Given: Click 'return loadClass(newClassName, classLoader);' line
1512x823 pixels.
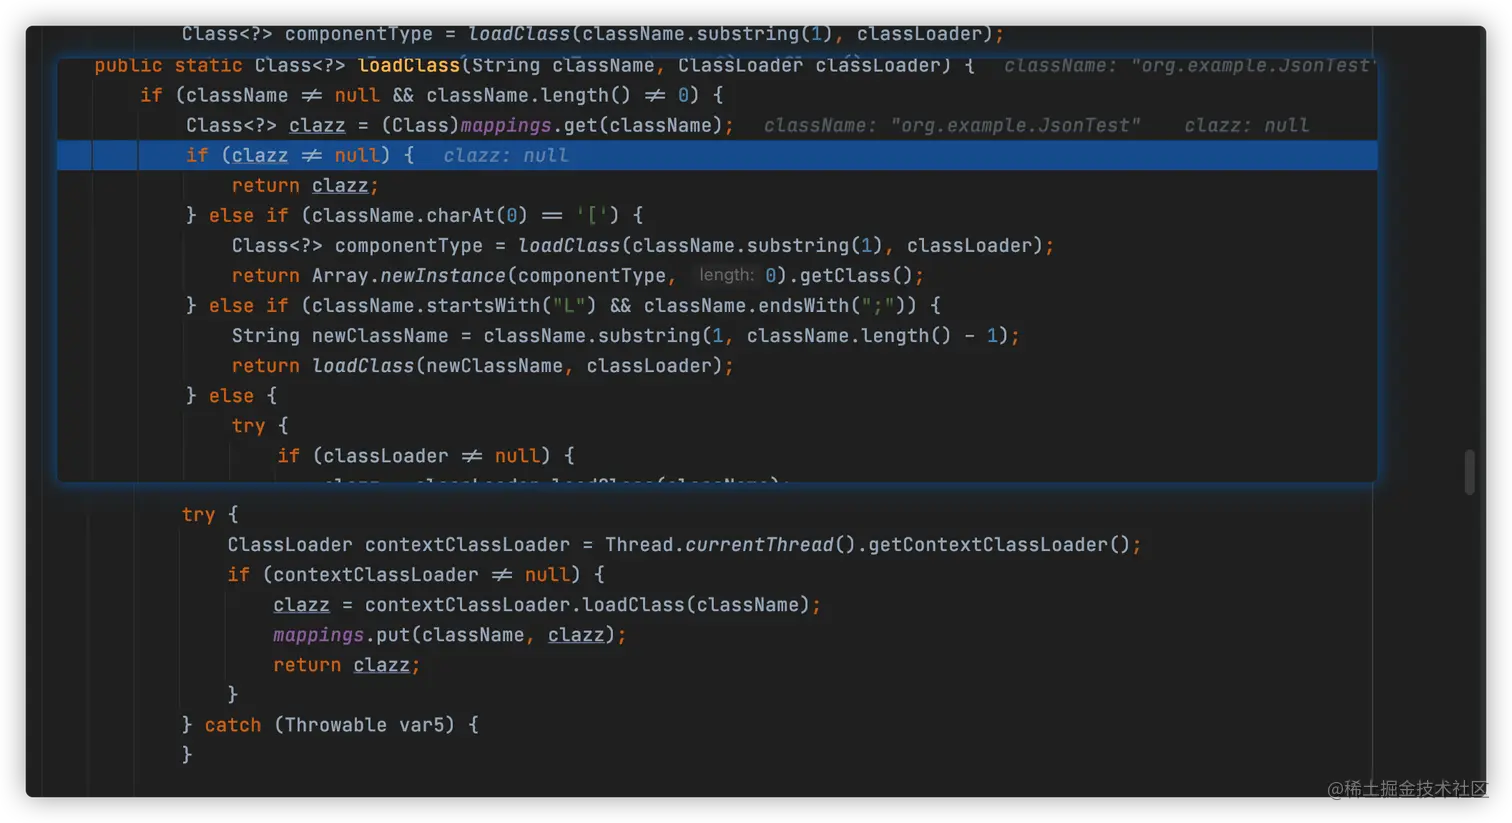Looking at the screenshot, I should [482, 365].
